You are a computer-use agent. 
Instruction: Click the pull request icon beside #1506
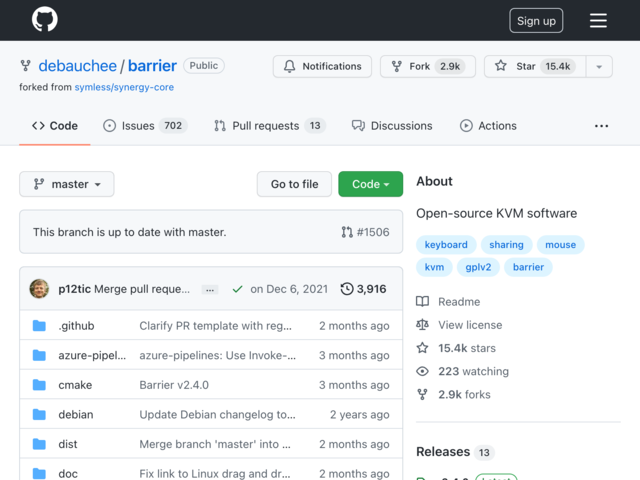click(347, 232)
